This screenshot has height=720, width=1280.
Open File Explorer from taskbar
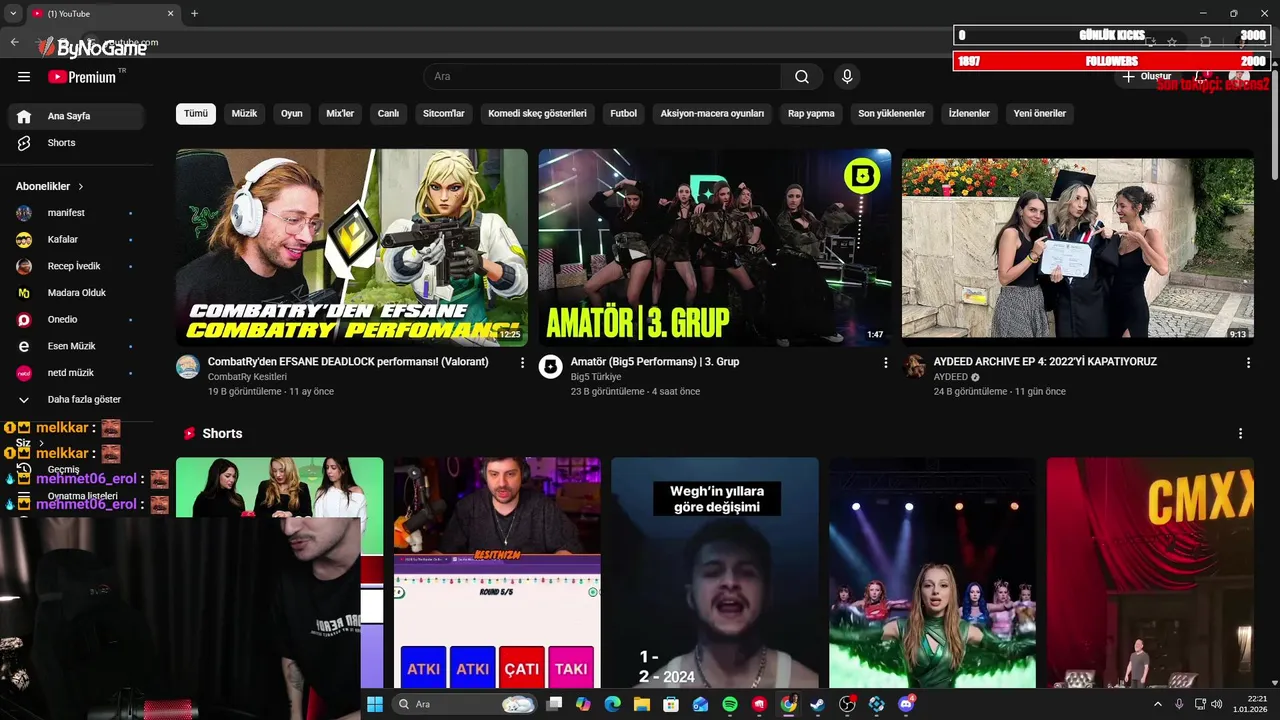tap(642, 704)
